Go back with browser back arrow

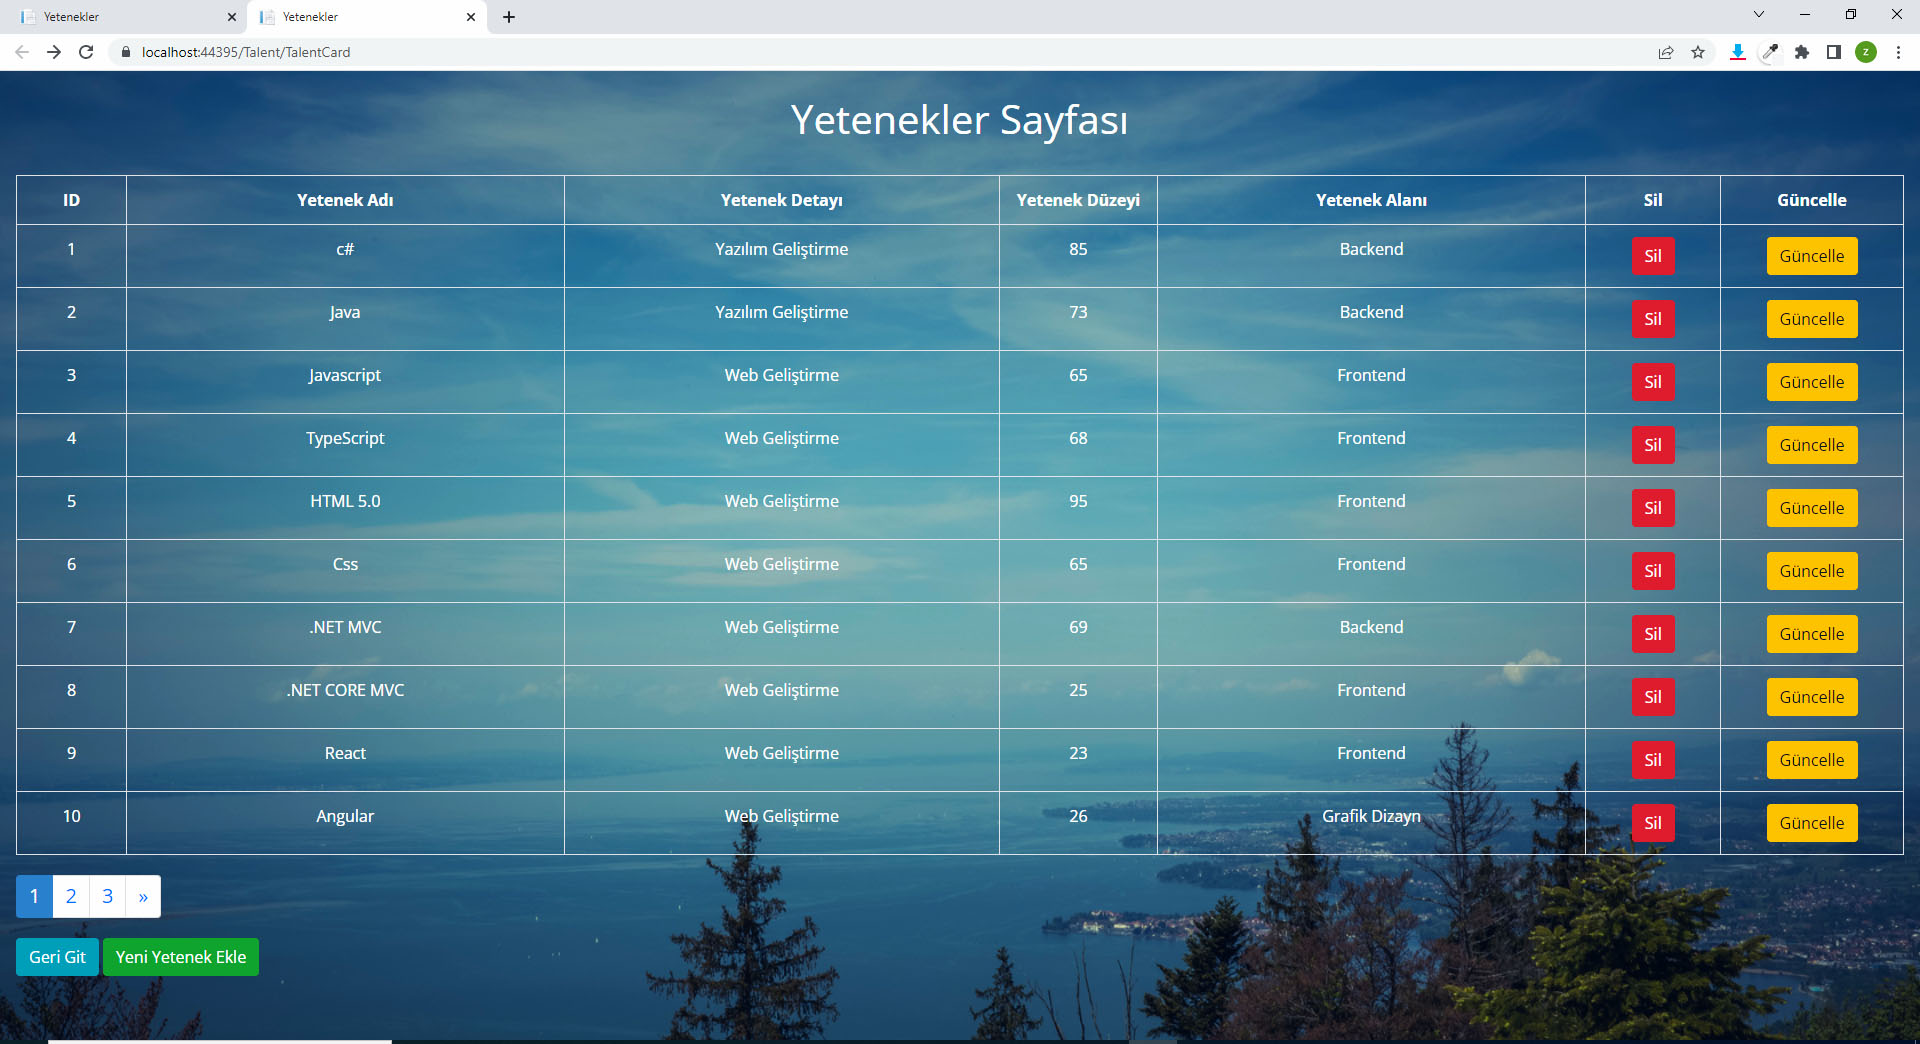click(x=22, y=52)
